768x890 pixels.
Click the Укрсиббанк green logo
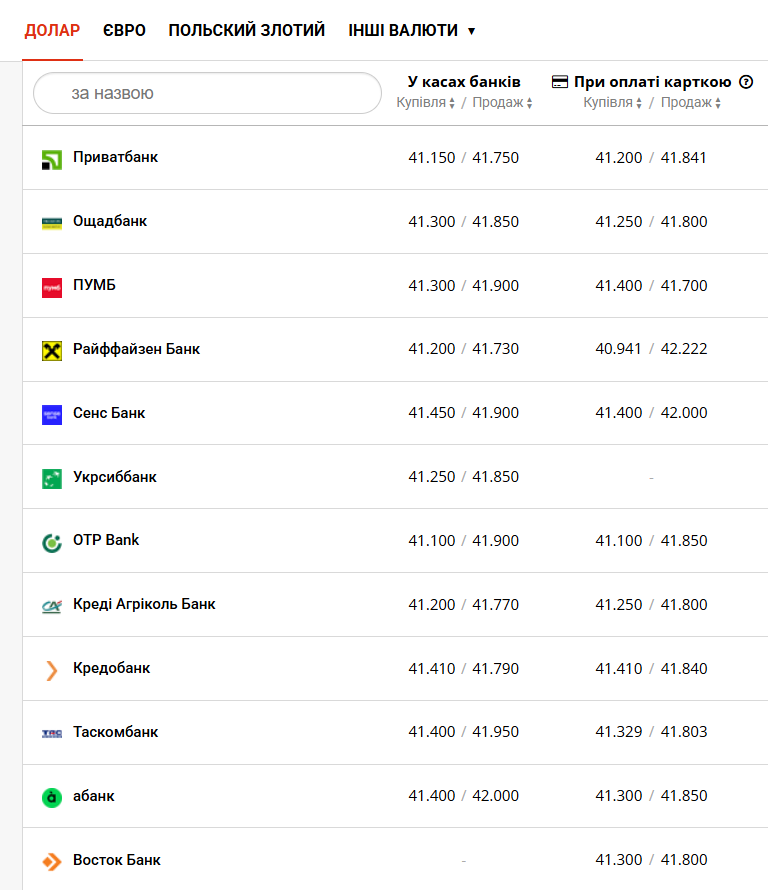click(x=52, y=479)
